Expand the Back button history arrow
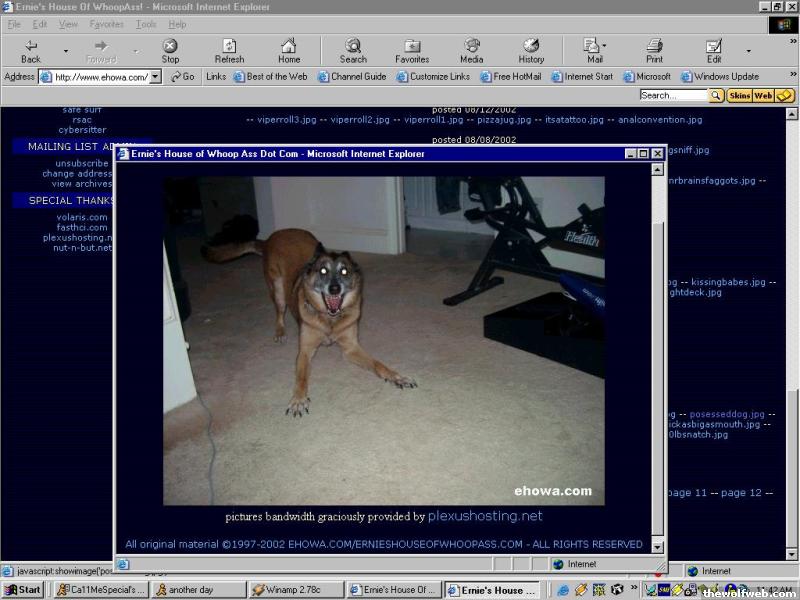 tap(66, 51)
